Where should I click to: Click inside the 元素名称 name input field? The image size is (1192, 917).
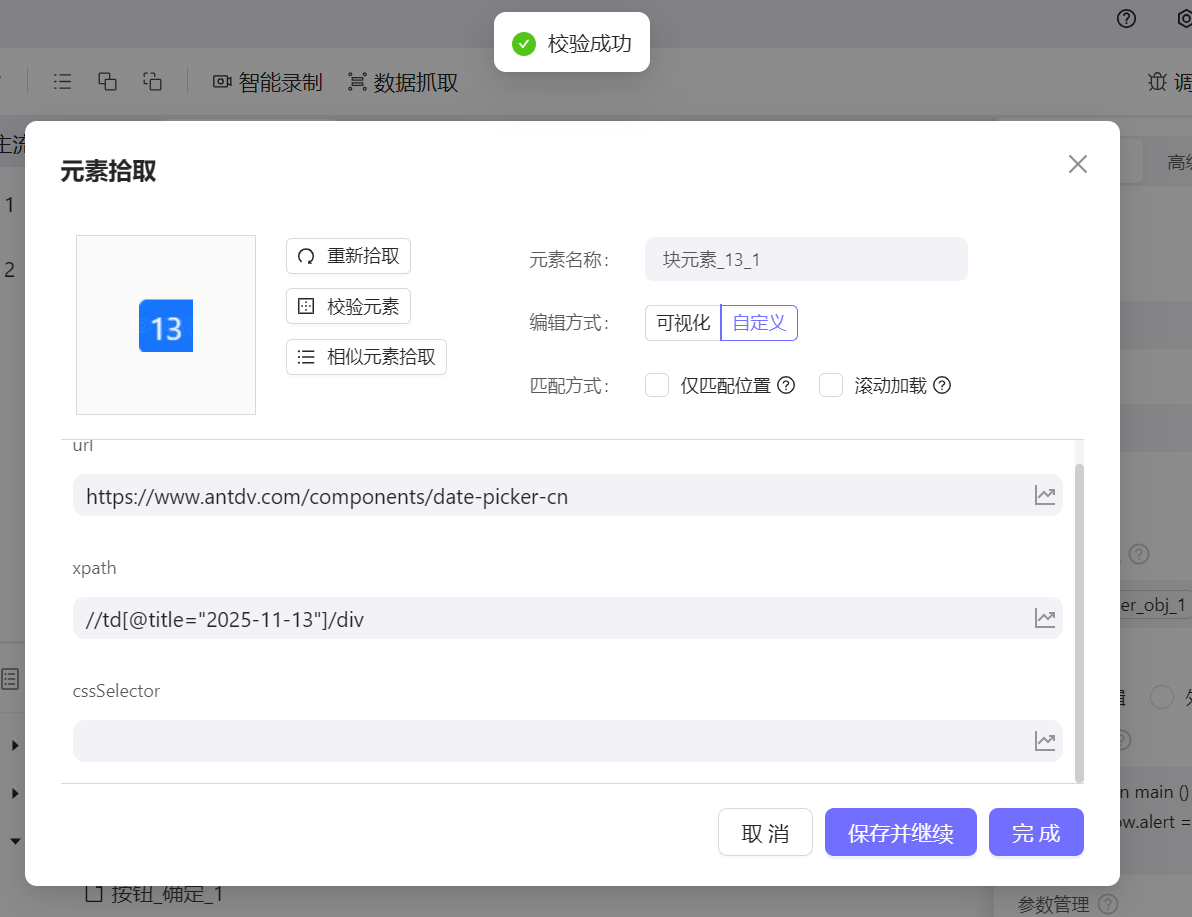pos(806,259)
